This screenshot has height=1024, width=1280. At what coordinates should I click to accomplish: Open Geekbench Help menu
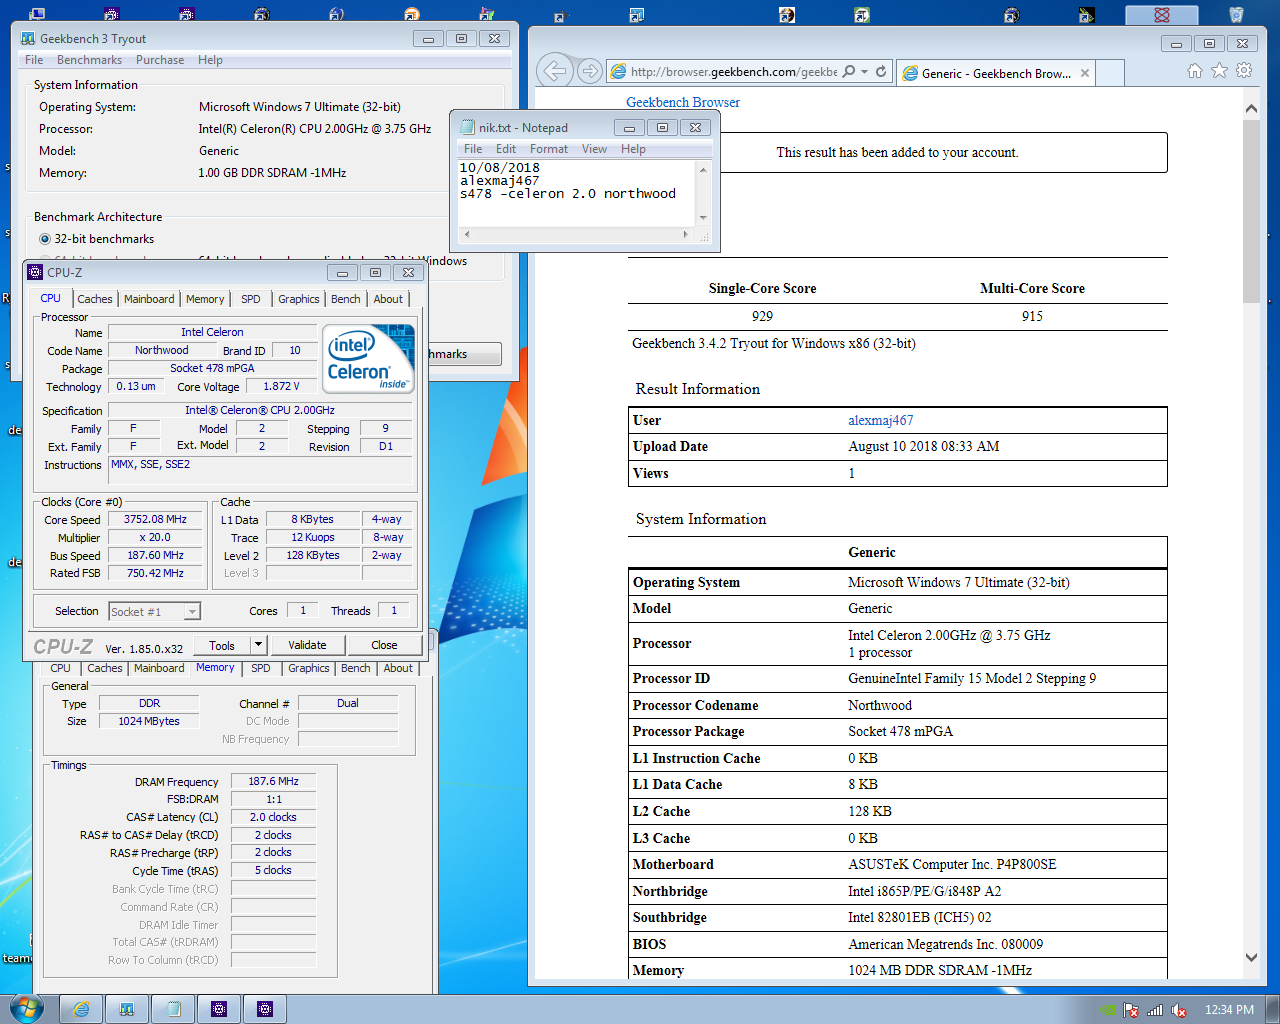point(210,60)
